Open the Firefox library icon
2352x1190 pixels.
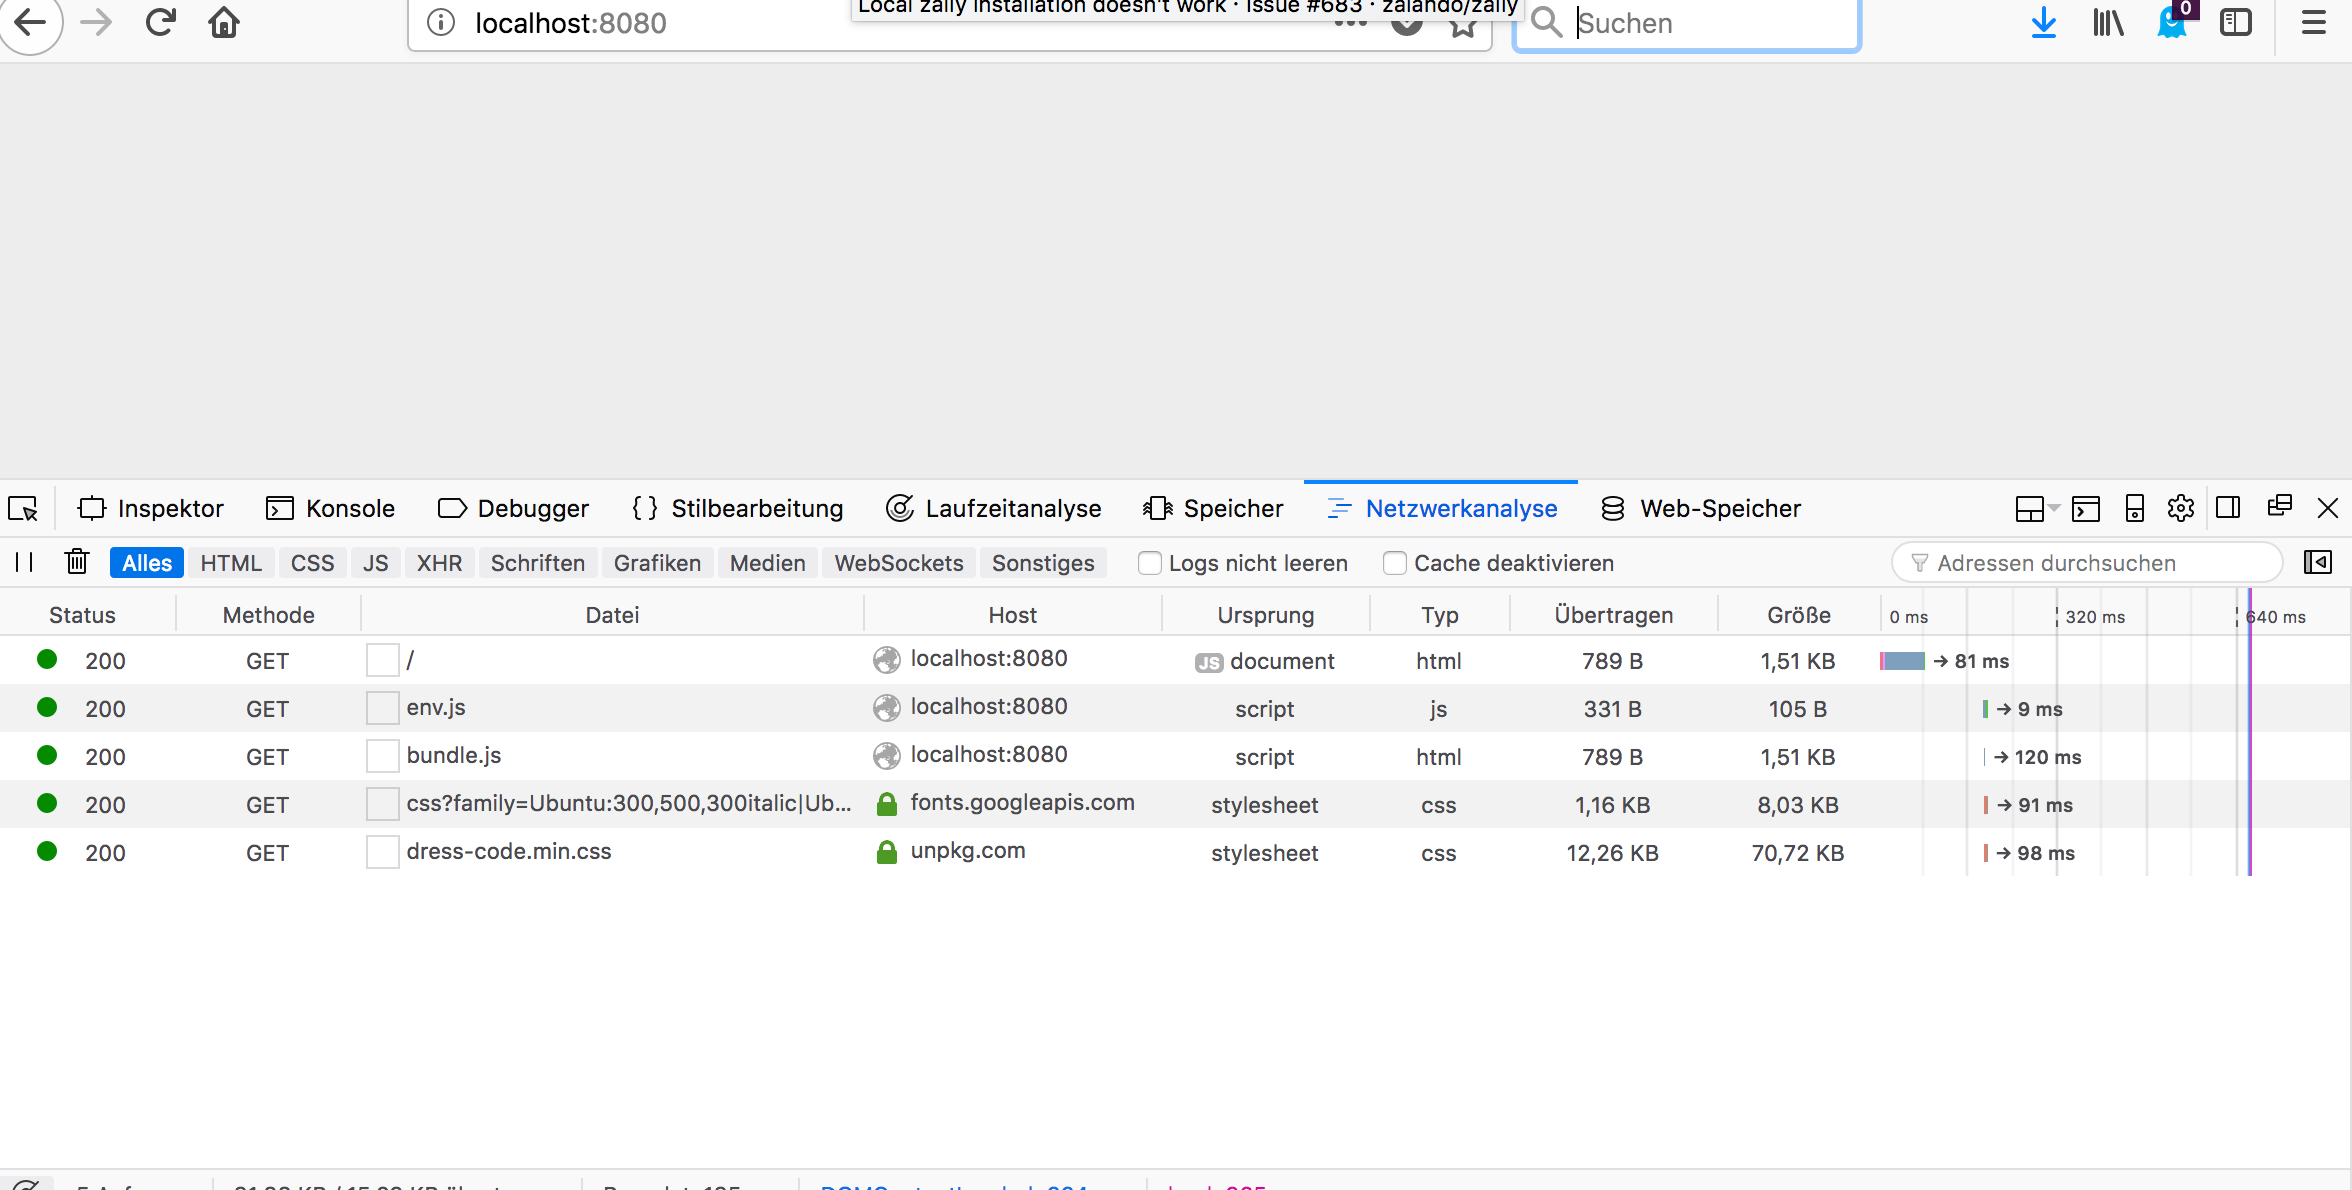click(x=2108, y=22)
